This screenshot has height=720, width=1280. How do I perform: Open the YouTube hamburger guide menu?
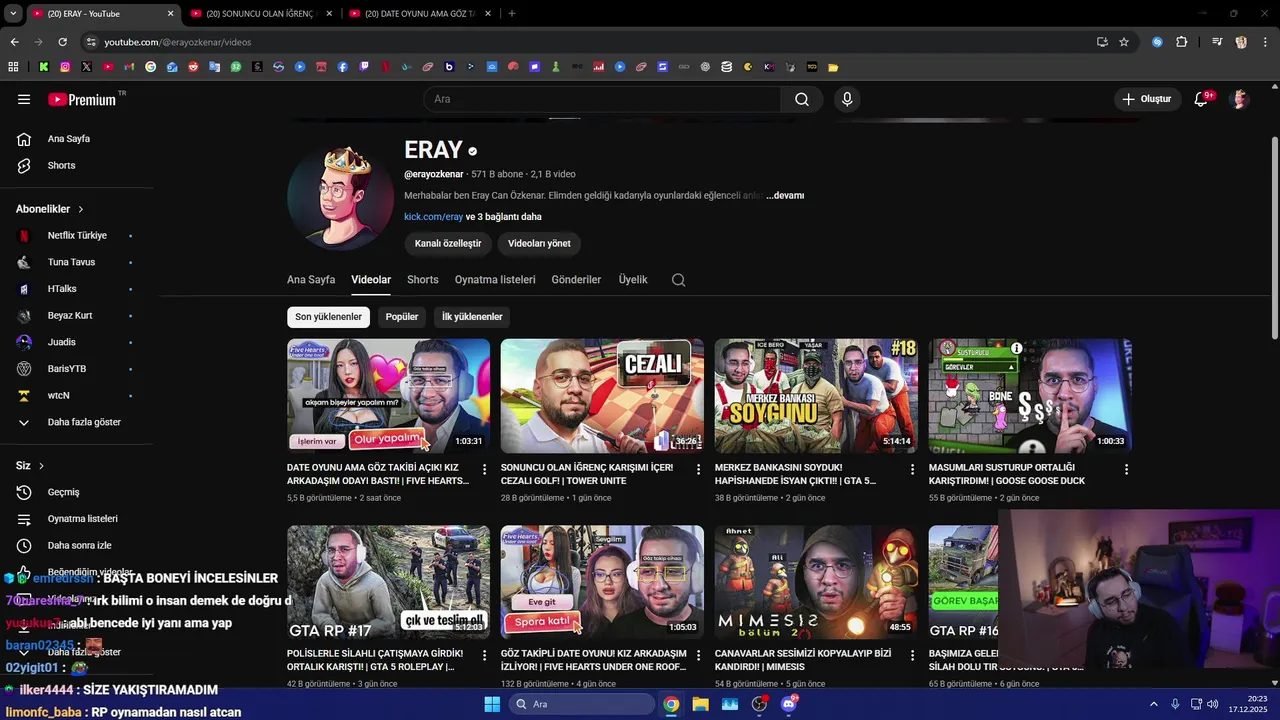24,99
